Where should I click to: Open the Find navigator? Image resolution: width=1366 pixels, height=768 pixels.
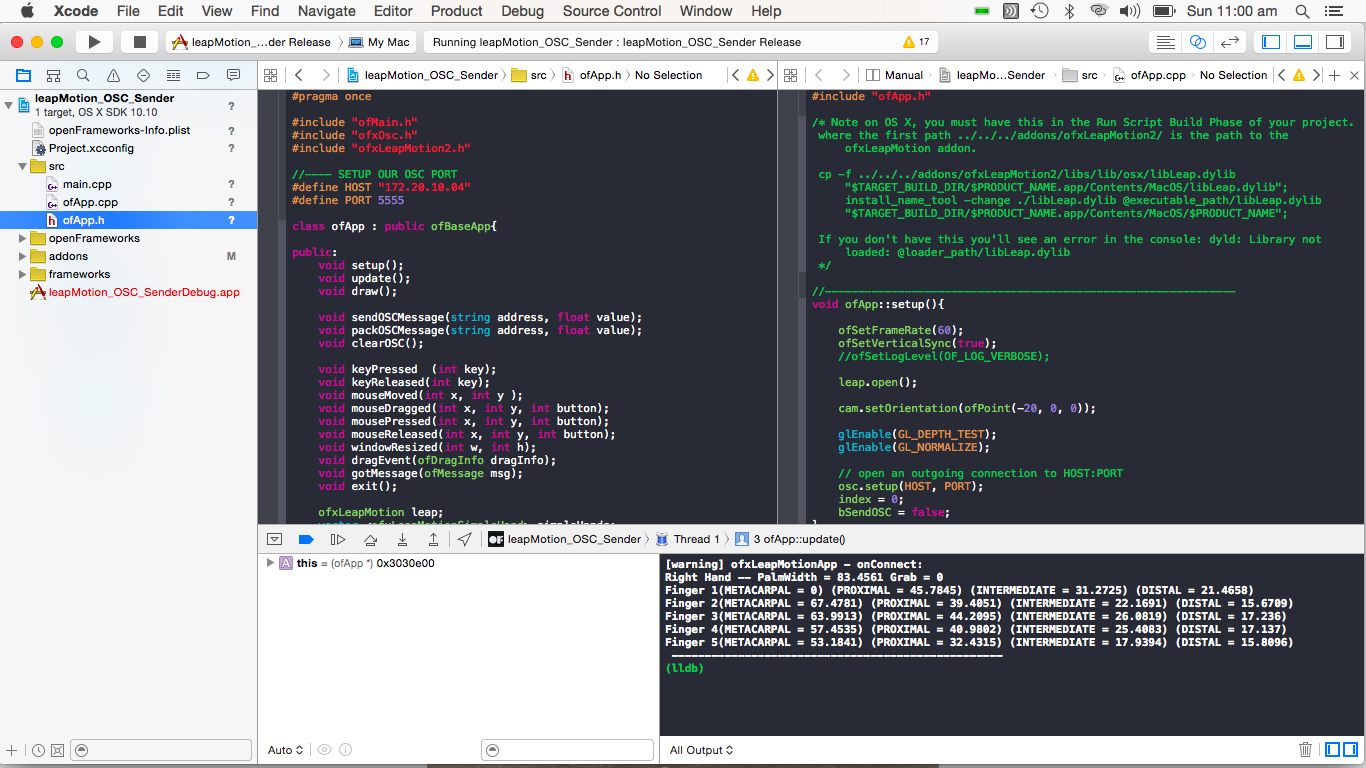point(83,75)
